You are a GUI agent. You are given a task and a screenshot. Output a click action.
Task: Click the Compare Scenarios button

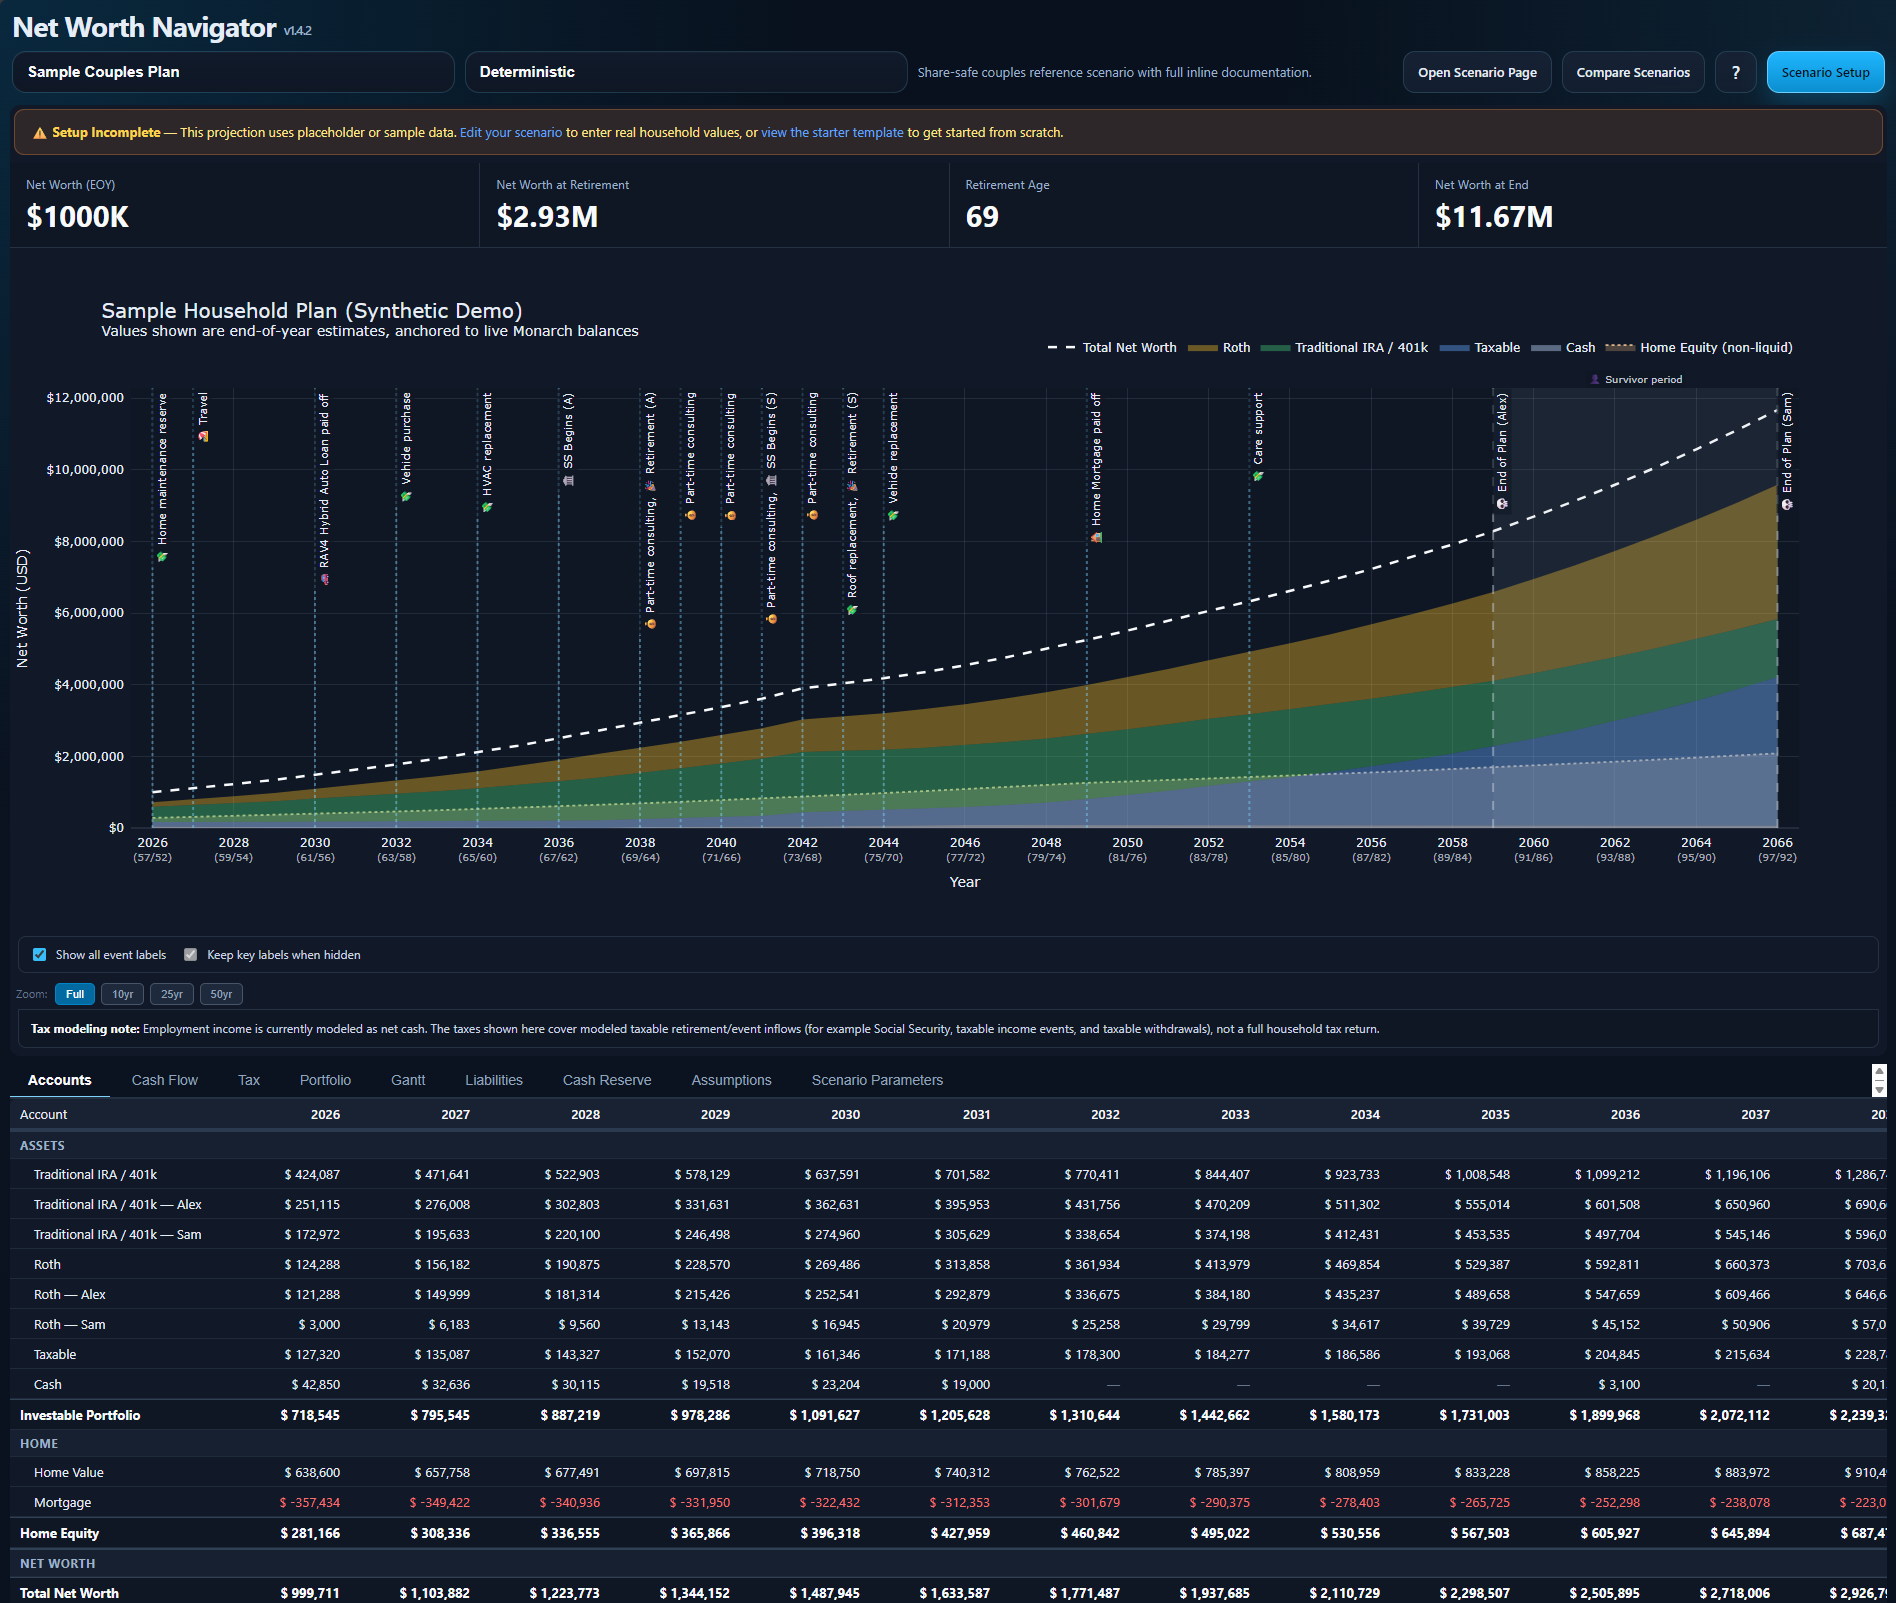1633,72
